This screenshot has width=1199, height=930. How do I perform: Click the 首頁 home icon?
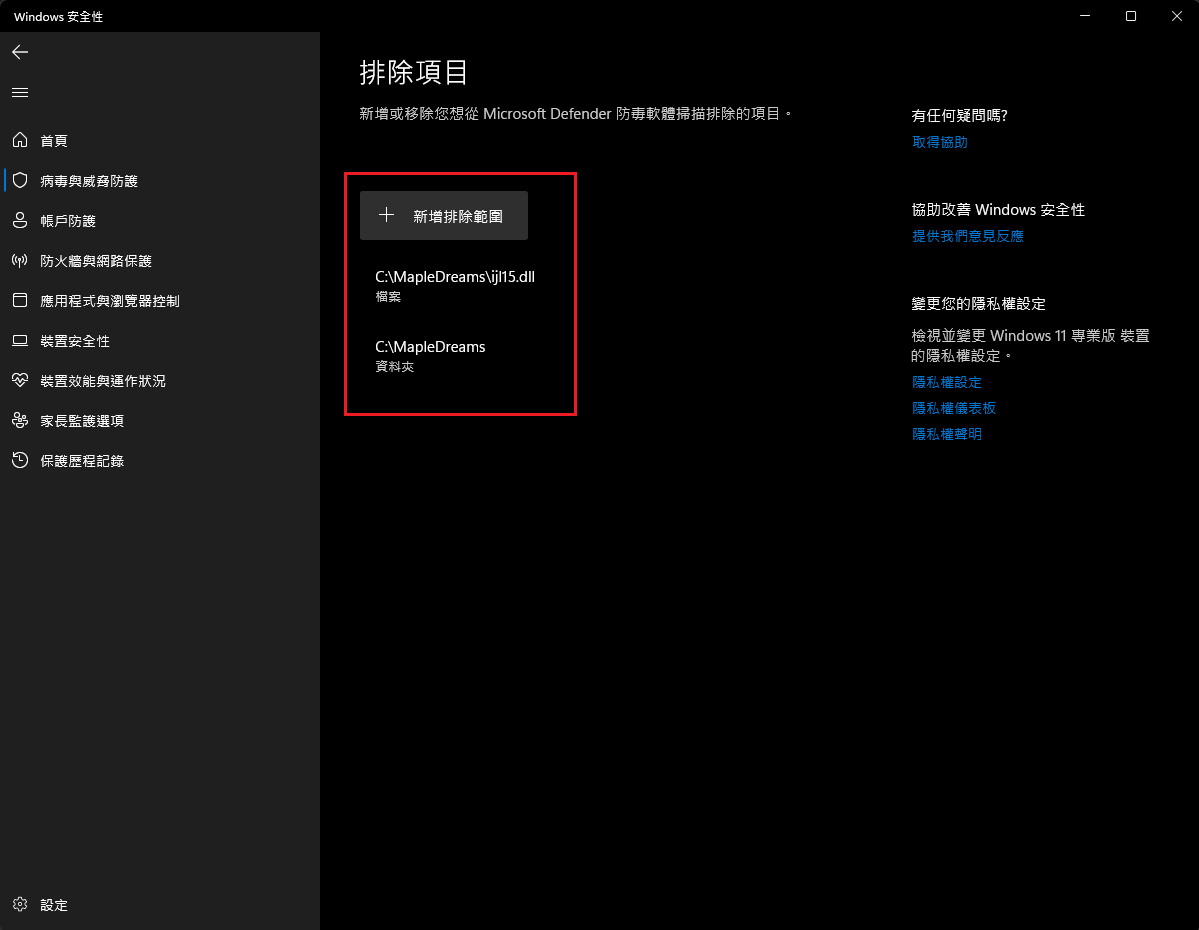point(20,141)
